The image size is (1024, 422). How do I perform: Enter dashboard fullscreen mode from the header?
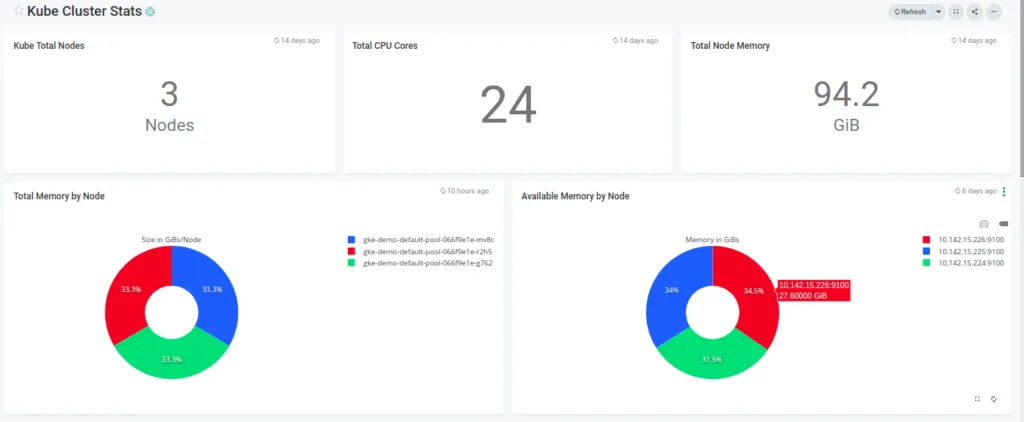pos(956,12)
